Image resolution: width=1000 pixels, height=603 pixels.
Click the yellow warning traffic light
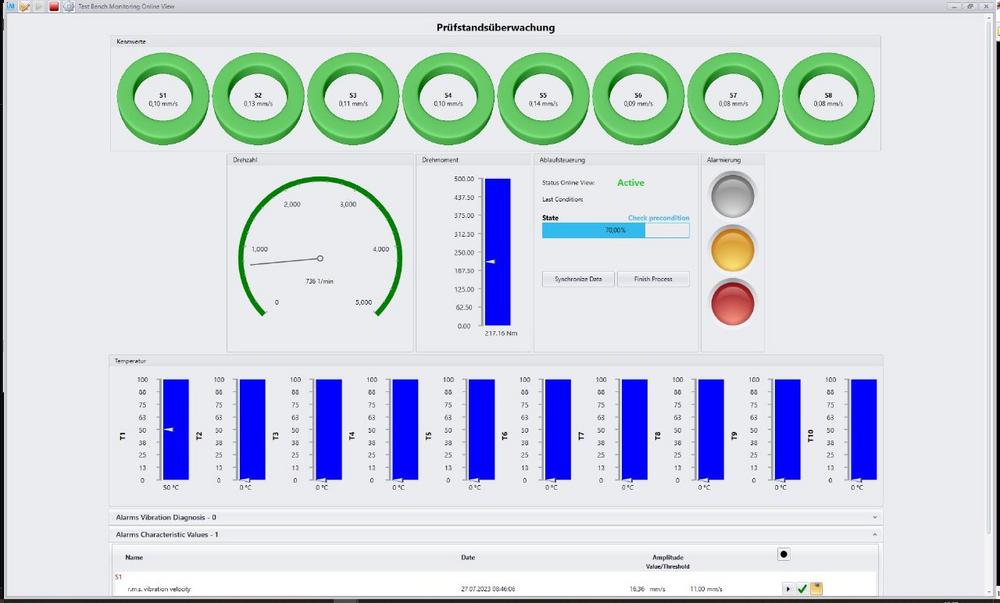tap(733, 248)
